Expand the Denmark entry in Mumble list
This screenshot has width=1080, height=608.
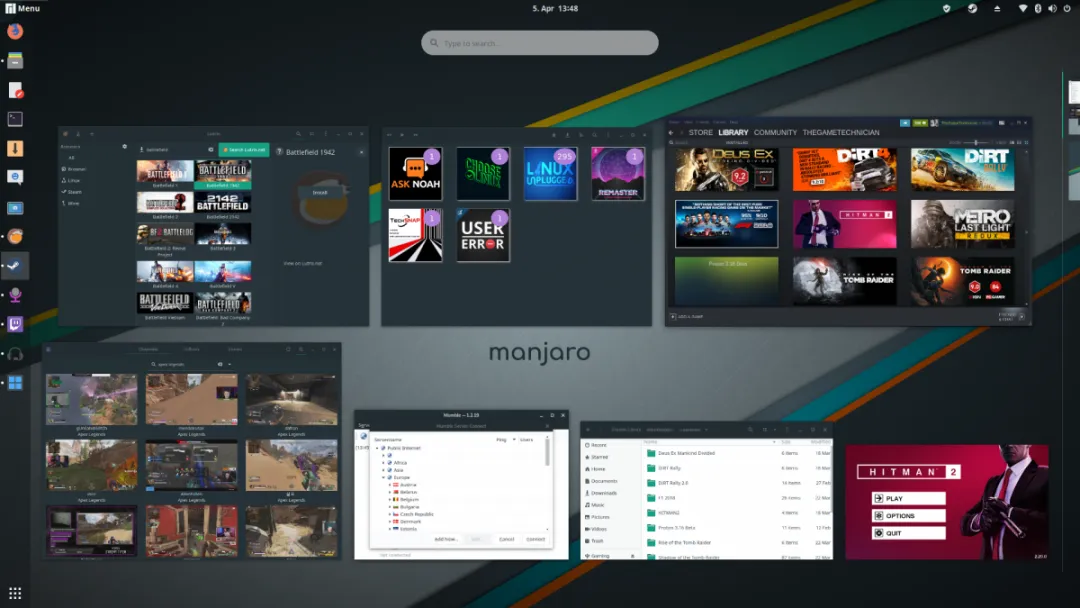390,521
